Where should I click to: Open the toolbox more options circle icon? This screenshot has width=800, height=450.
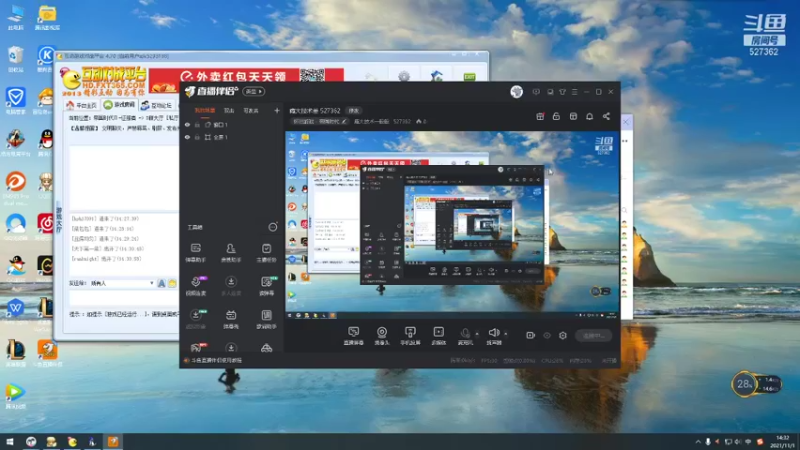point(273,227)
